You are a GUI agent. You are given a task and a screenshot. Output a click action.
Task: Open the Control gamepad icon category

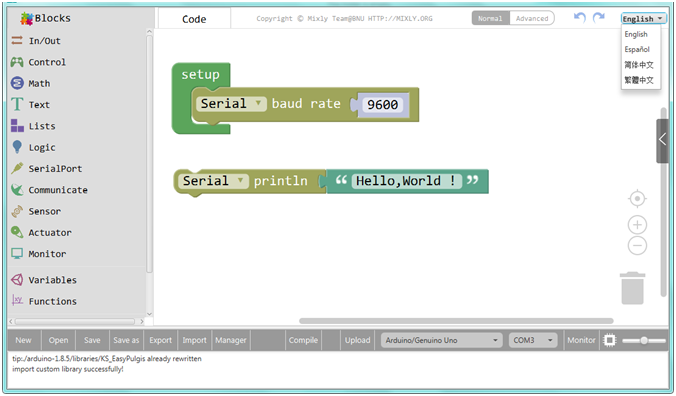17,62
